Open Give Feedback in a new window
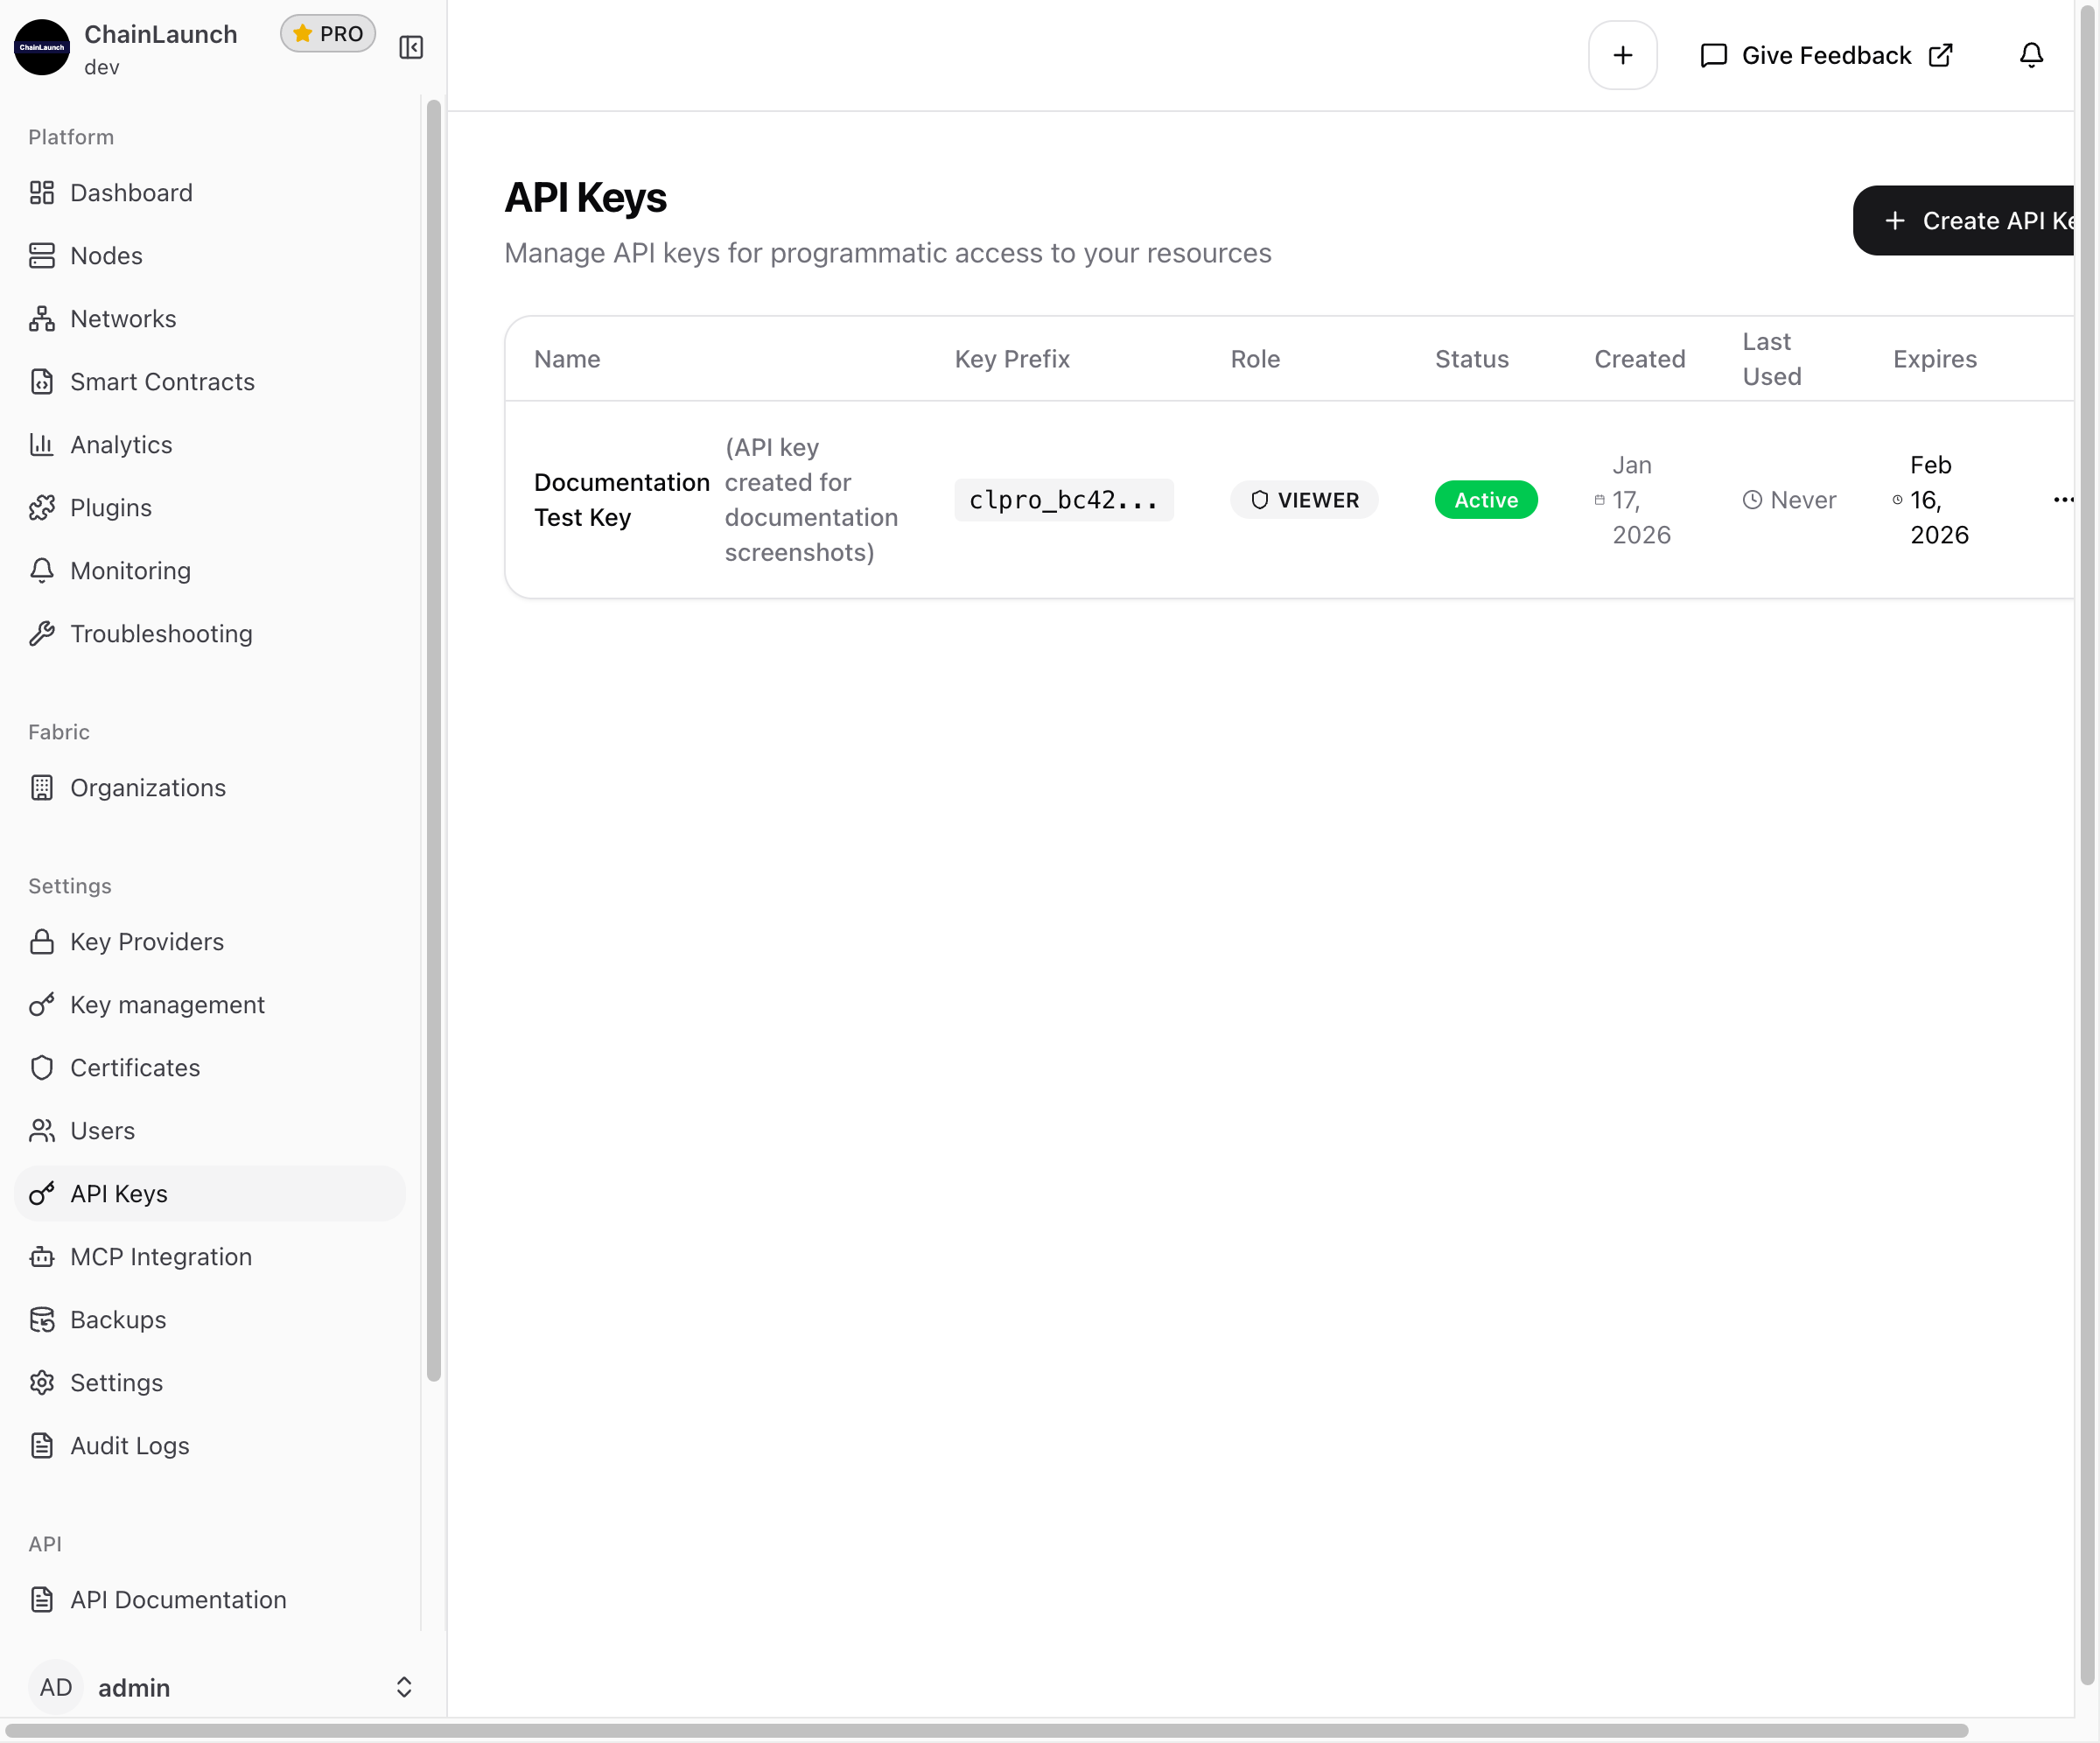This screenshot has height=1743, width=2100. pyautogui.click(x=1824, y=55)
